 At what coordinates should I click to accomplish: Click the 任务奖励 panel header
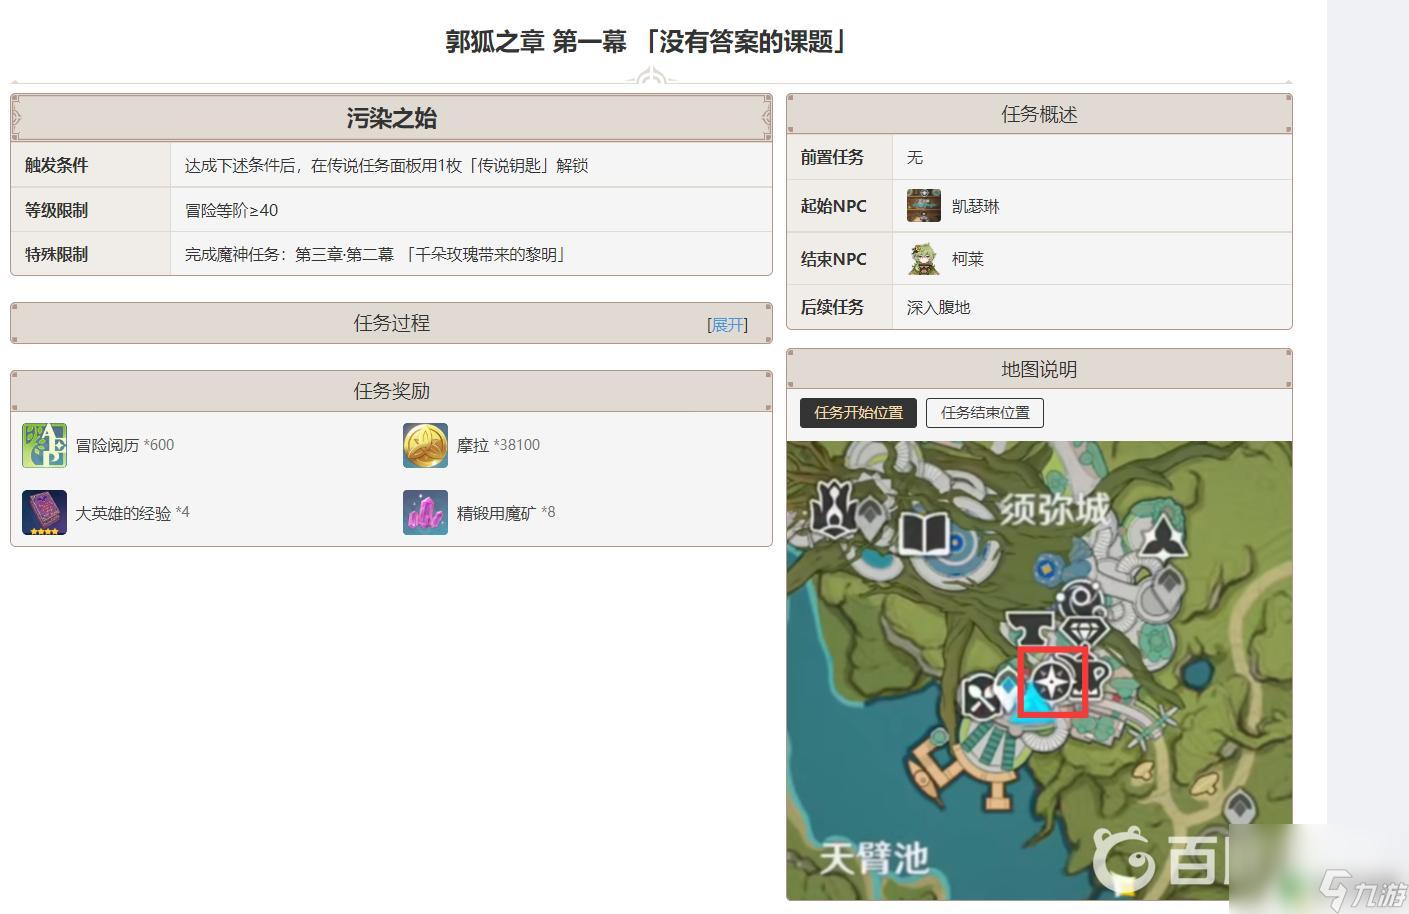click(391, 391)
